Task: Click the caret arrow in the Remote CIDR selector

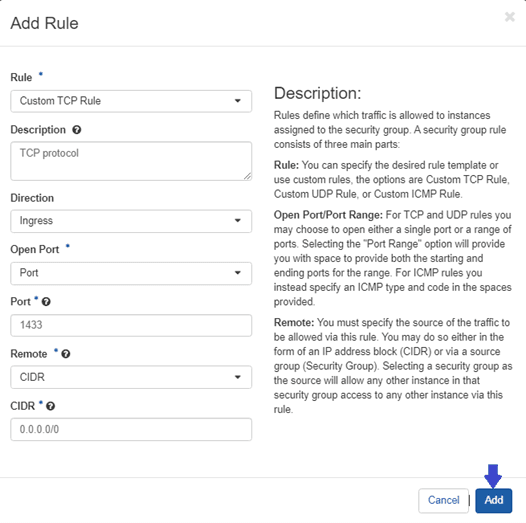Action: (238, 377)
